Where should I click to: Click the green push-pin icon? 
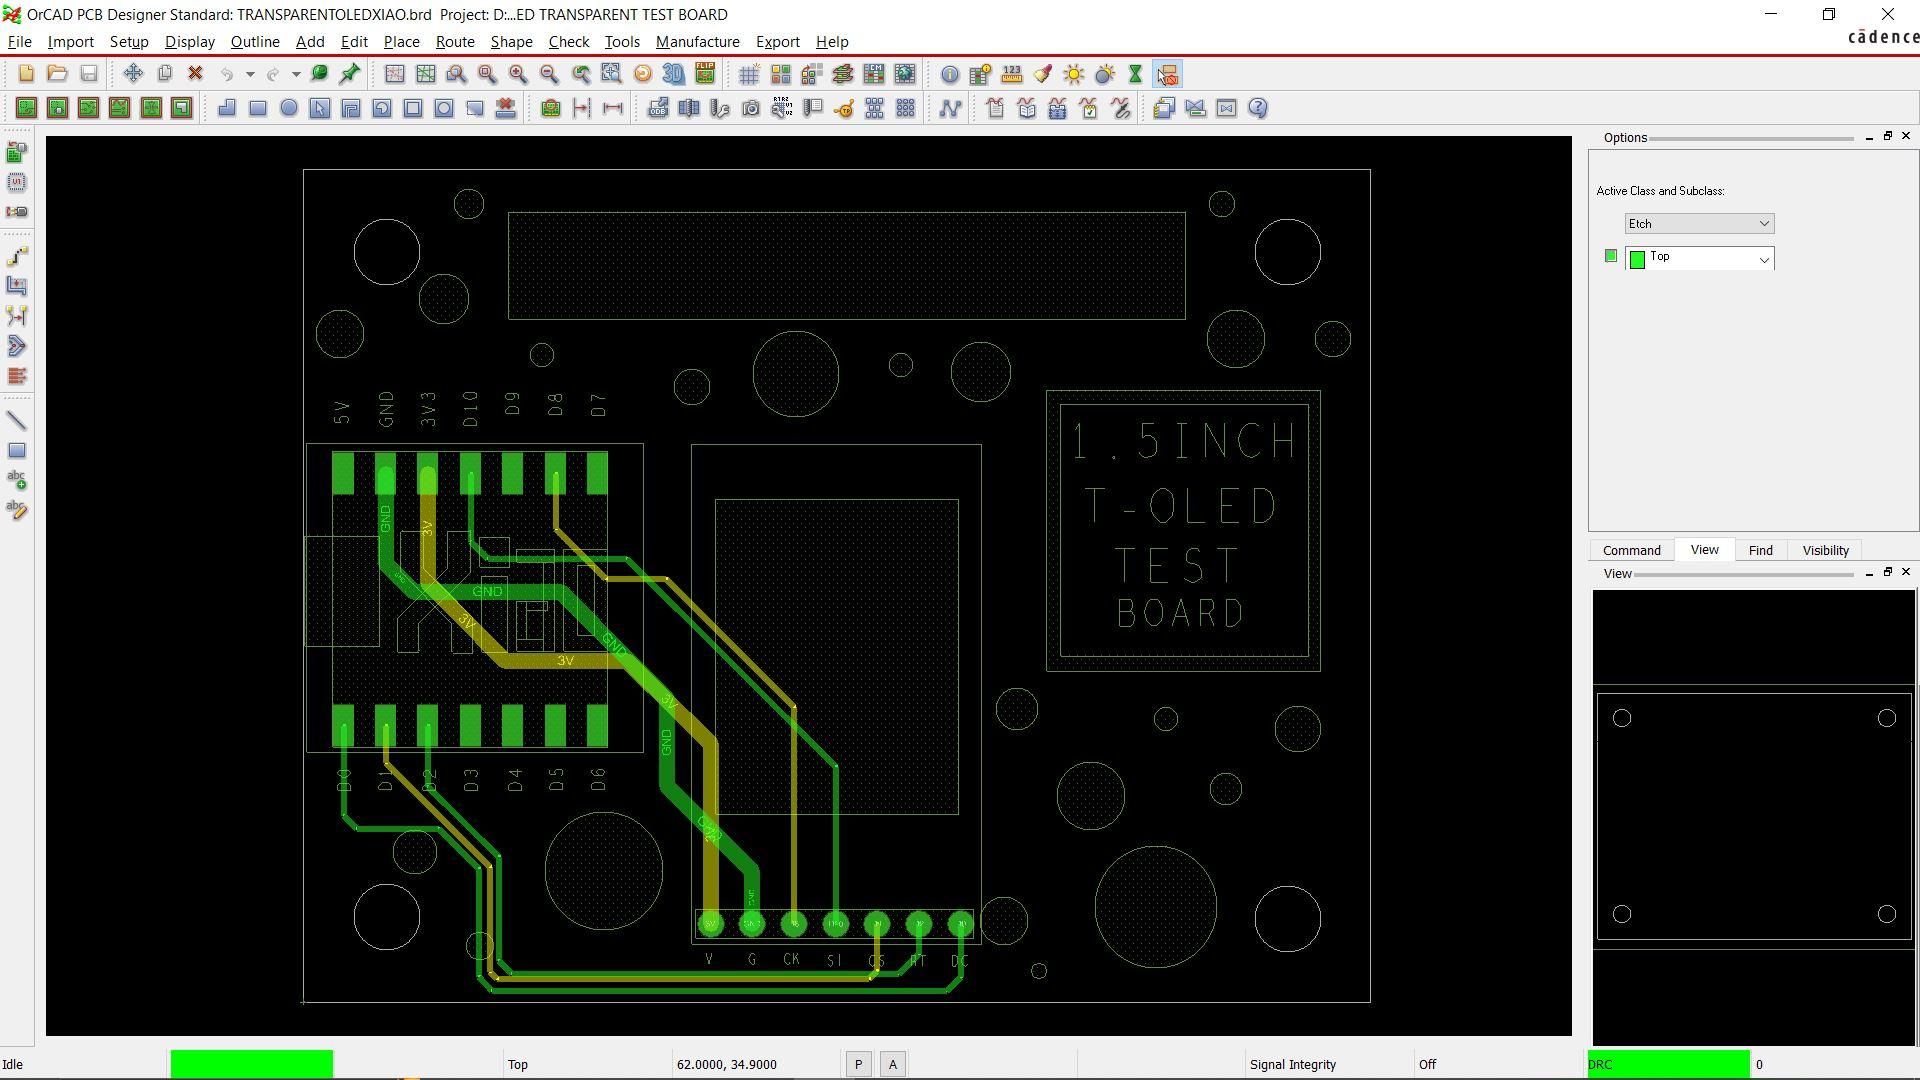350,74
